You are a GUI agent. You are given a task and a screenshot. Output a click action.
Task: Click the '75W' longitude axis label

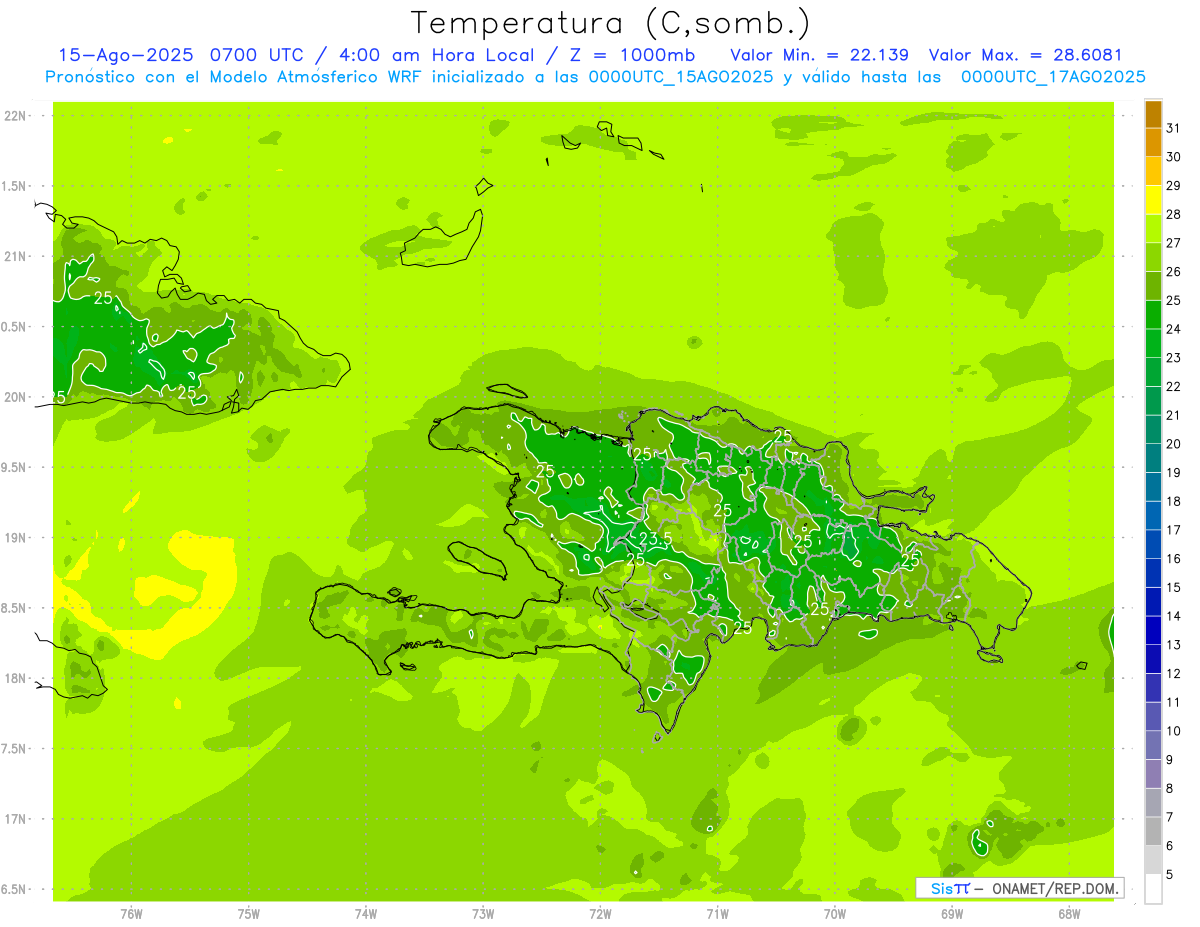[249, 913]
